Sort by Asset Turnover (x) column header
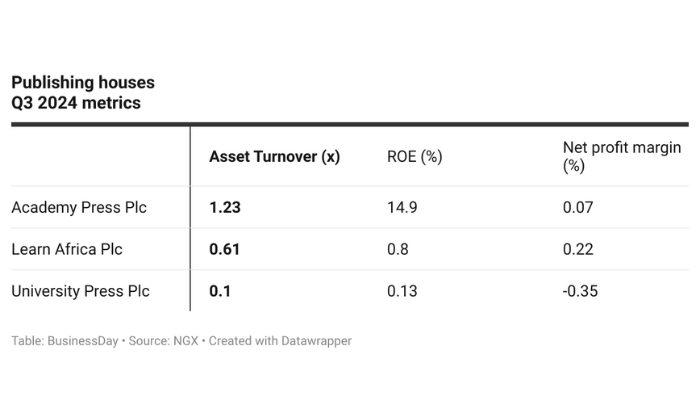 click(274, 157)
